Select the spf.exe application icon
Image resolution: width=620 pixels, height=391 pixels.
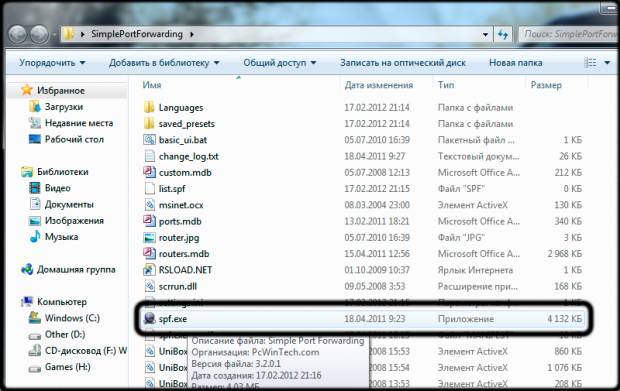tap(149, 318)
